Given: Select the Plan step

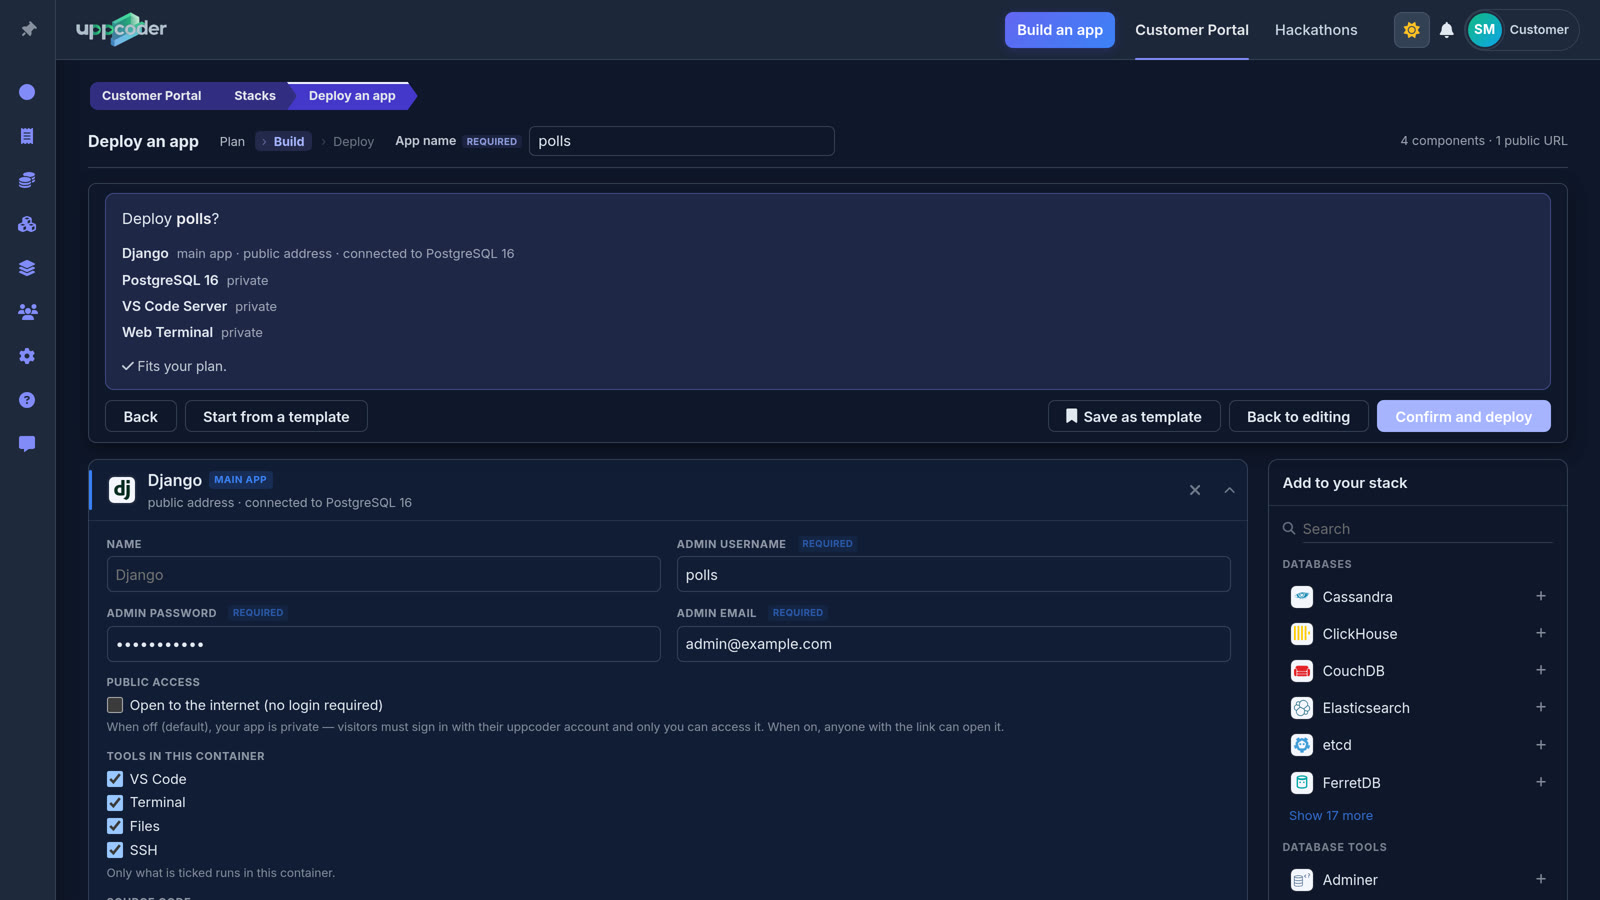Looking at the screenshot, I should coord(232,142).
